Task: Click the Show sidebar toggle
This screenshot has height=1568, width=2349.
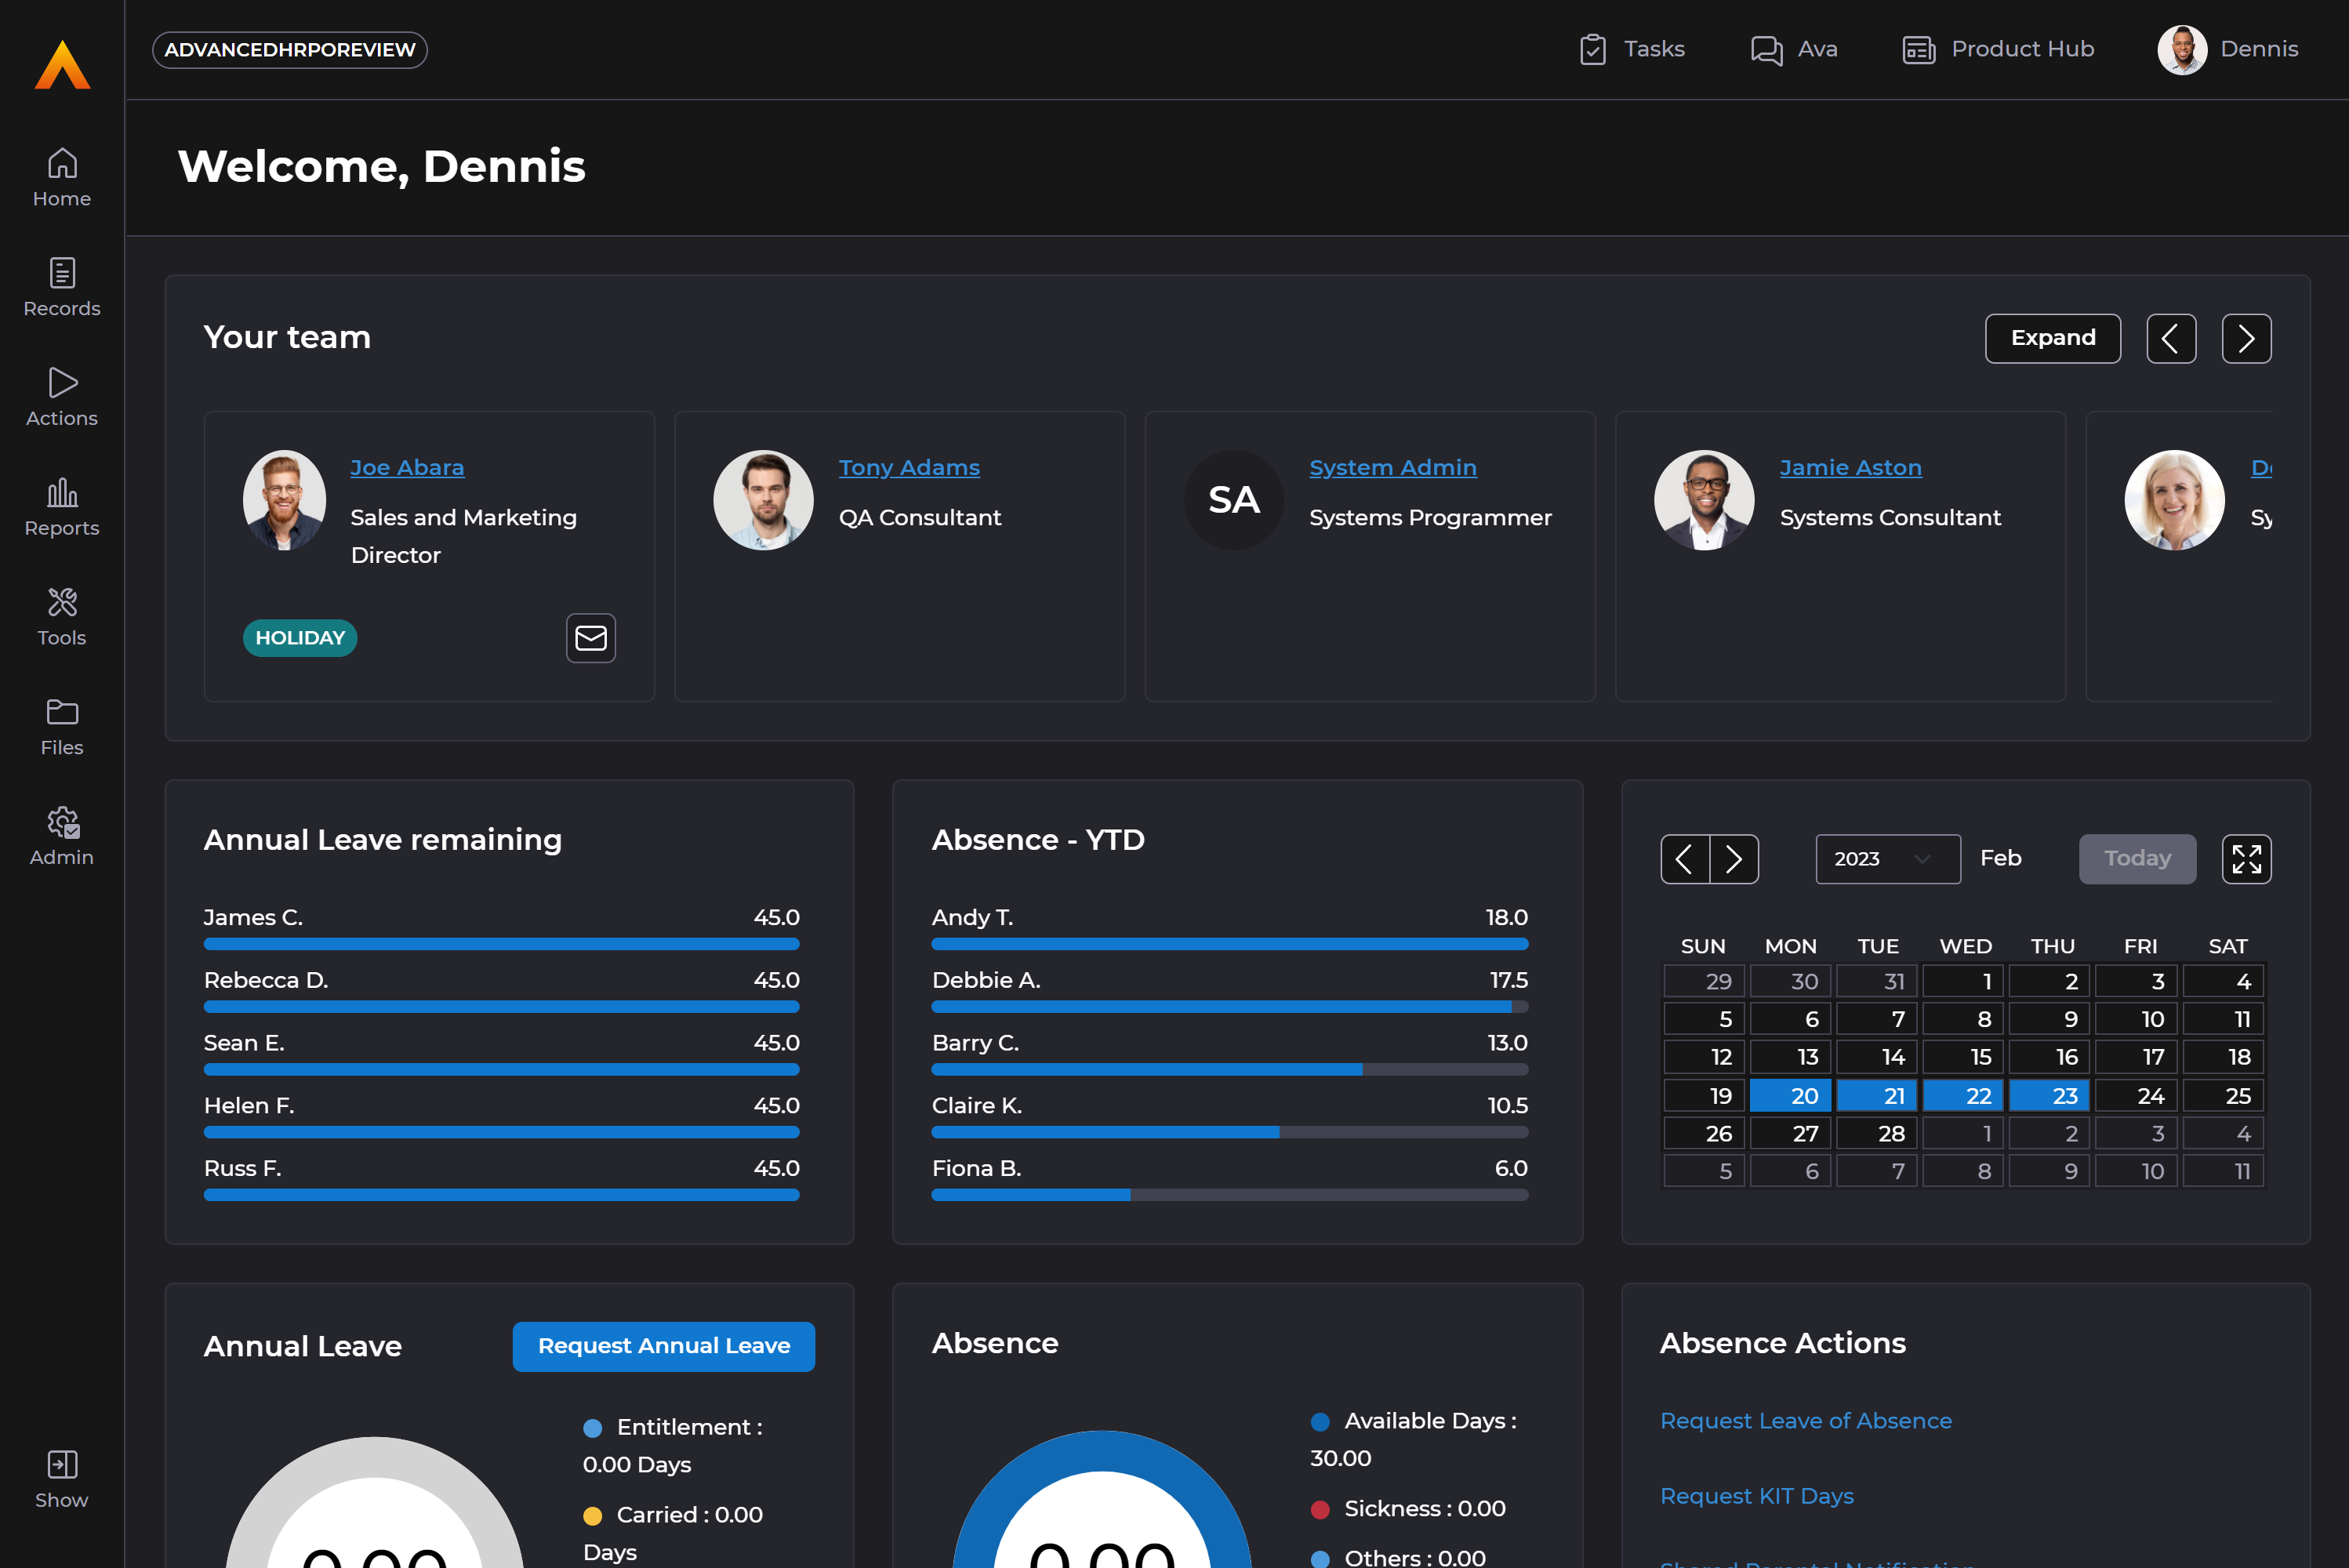Action: click(62, 1478)
